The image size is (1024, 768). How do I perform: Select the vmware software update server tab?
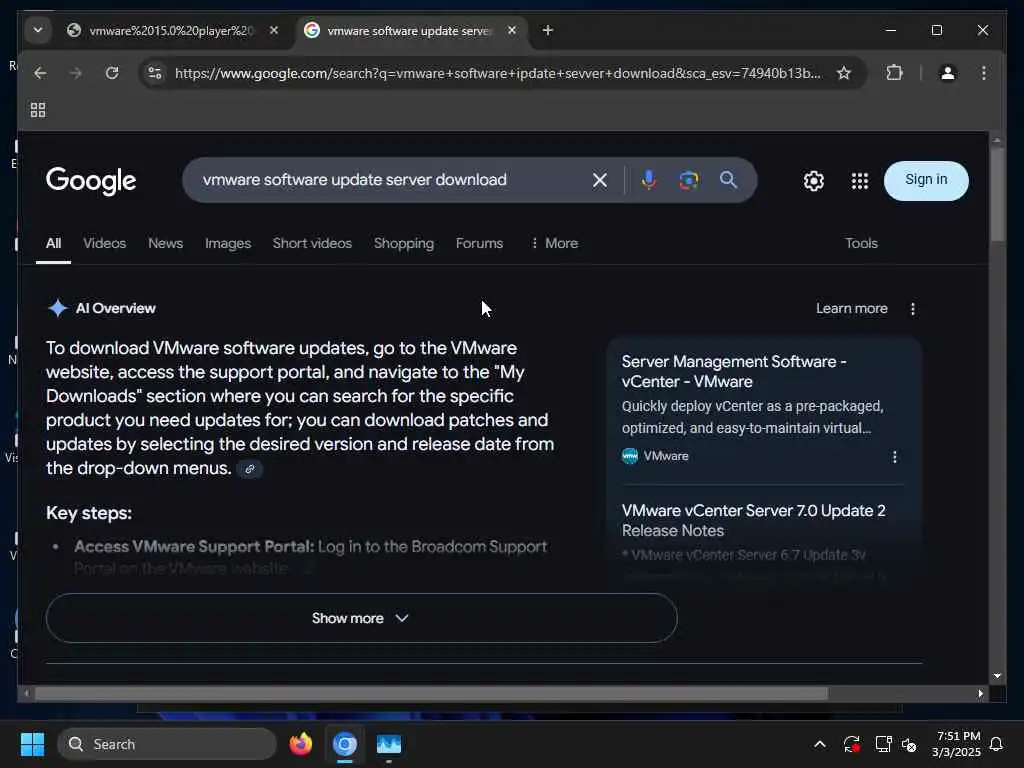click(x=408, y=31)
